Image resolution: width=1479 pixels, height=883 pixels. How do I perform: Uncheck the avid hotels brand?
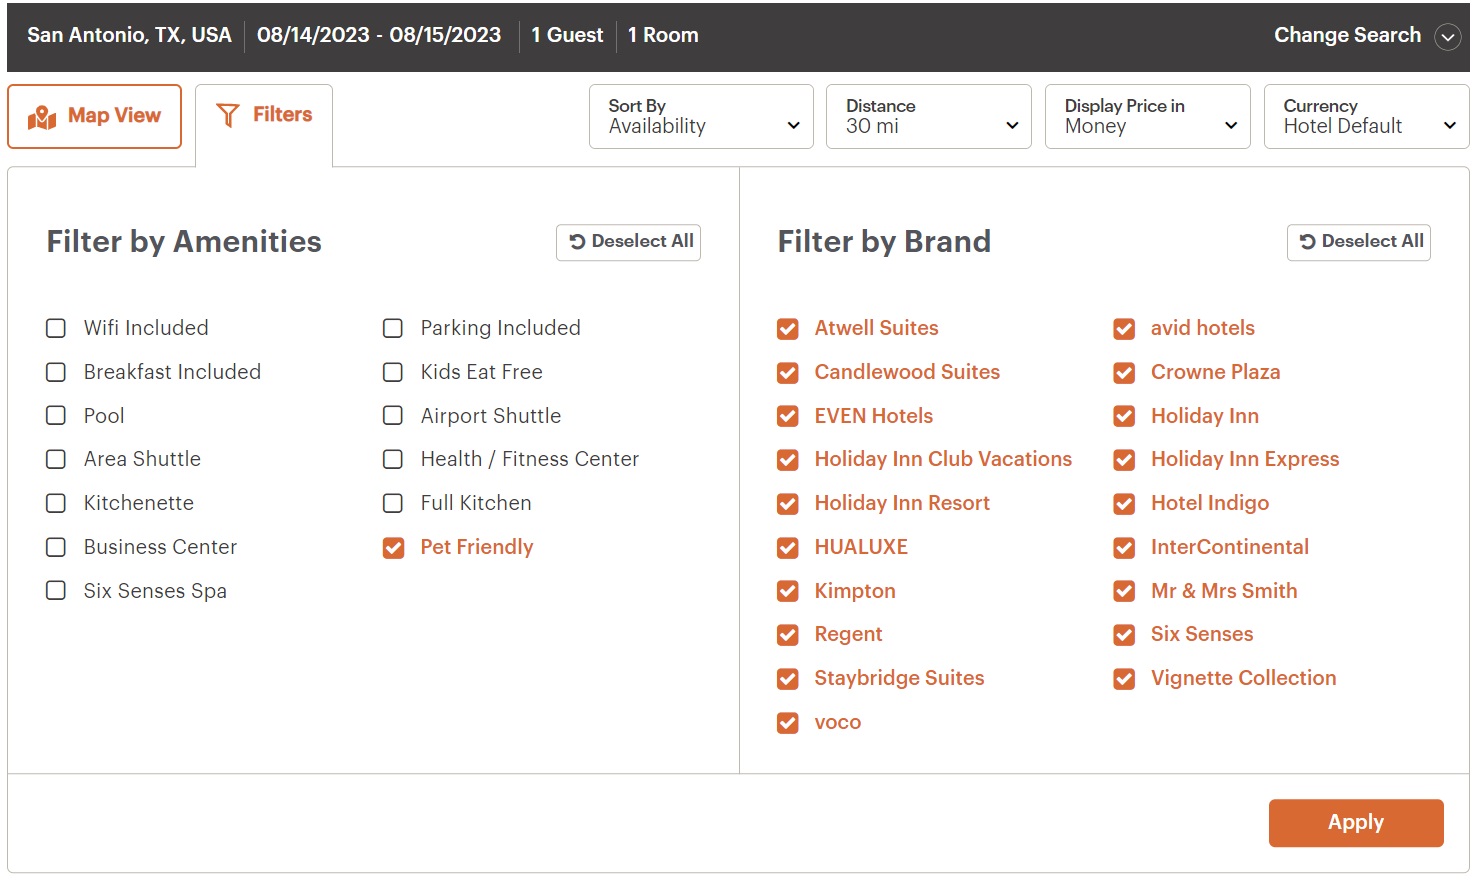pyautogui.click(x=1124, y=329)
